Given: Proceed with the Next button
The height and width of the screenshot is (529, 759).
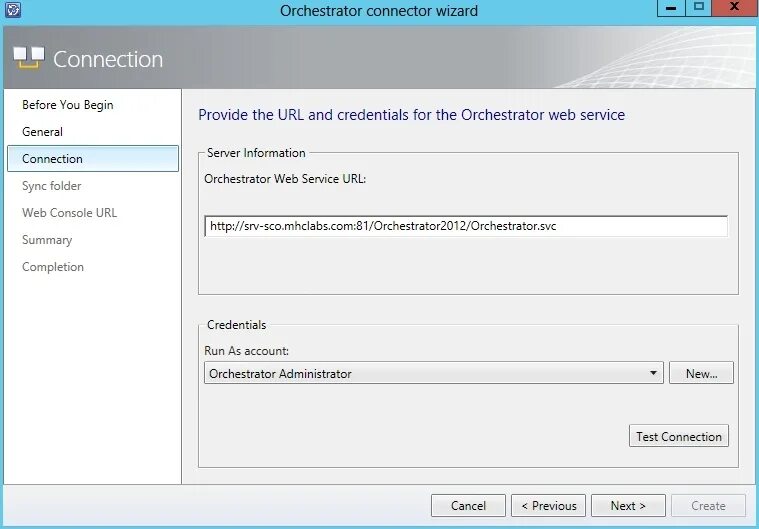Looking at the screenshot, I should 628,506.
